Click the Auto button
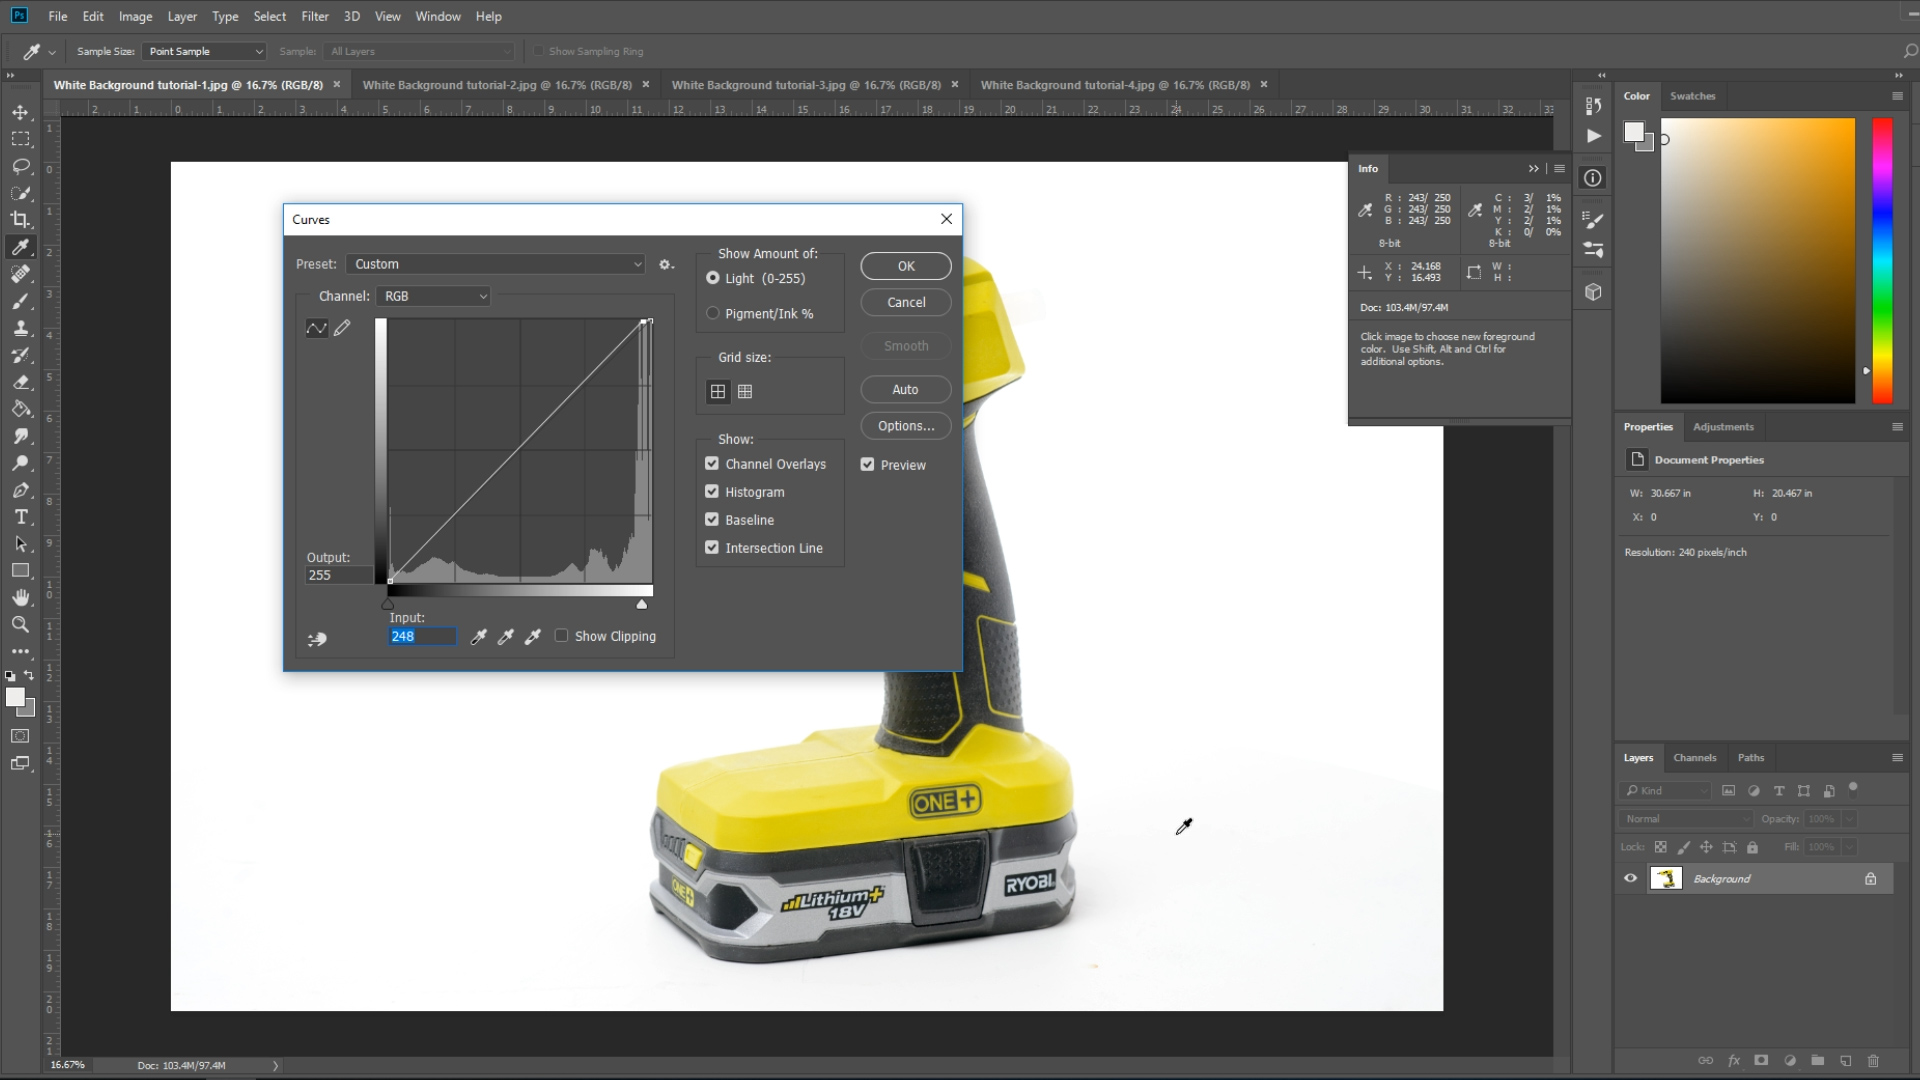Screen dimensions: 1920x1080 pyautogui.click(x=906, y=390)
